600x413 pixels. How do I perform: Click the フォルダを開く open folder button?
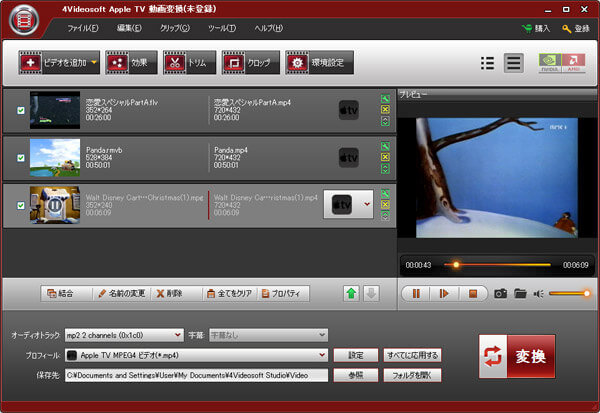coord(412,375)
